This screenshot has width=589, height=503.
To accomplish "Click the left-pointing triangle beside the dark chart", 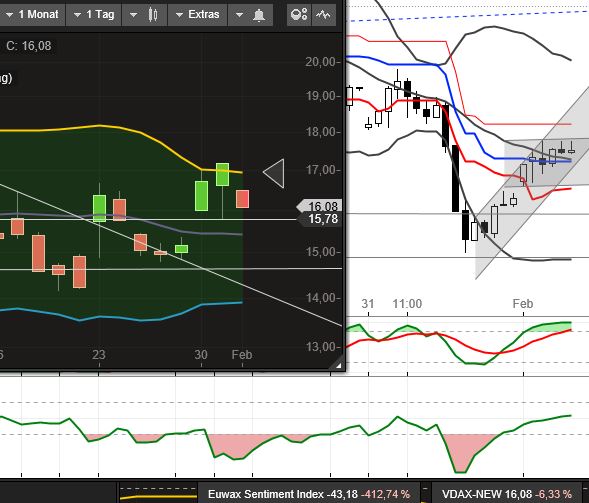I will (x=274, y=173).
